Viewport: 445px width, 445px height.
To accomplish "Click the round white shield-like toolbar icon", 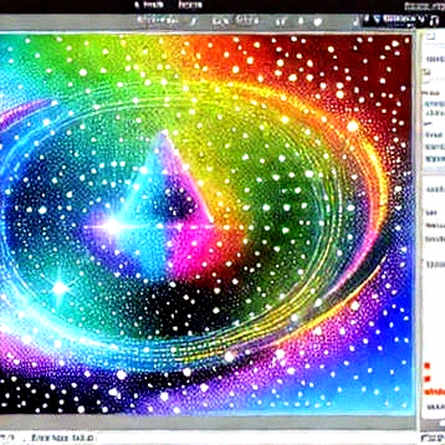I will click(x=317, y=22).
